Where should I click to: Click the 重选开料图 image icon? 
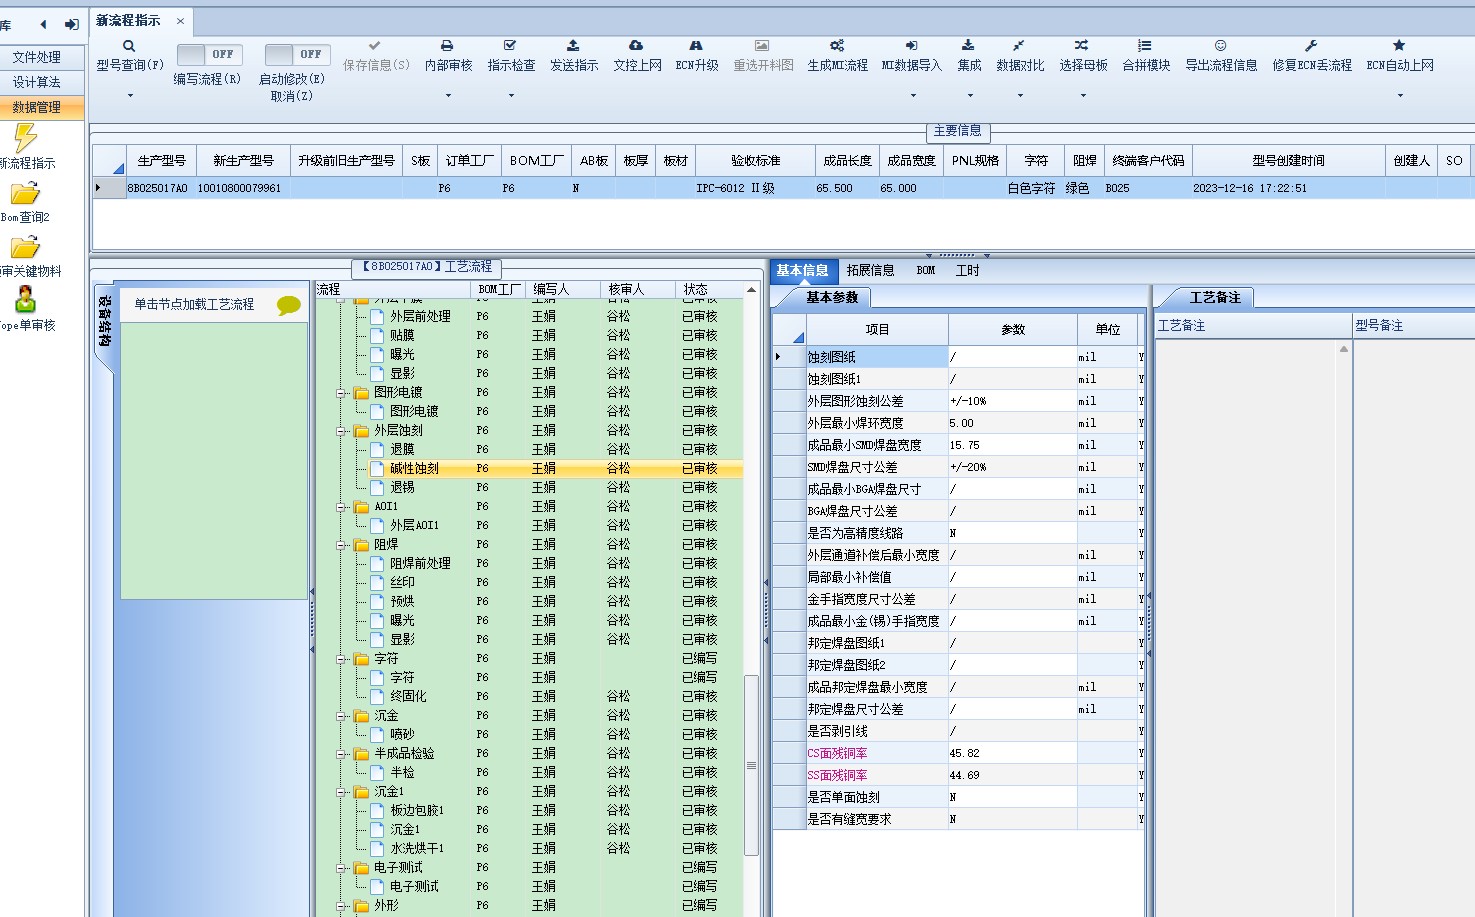[762, 45]
